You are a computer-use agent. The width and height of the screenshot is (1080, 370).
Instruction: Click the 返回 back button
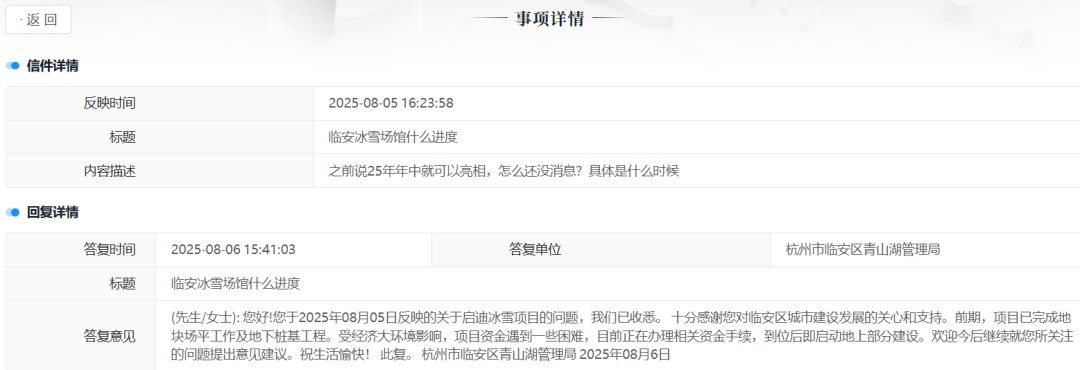(x=39, y=19)
